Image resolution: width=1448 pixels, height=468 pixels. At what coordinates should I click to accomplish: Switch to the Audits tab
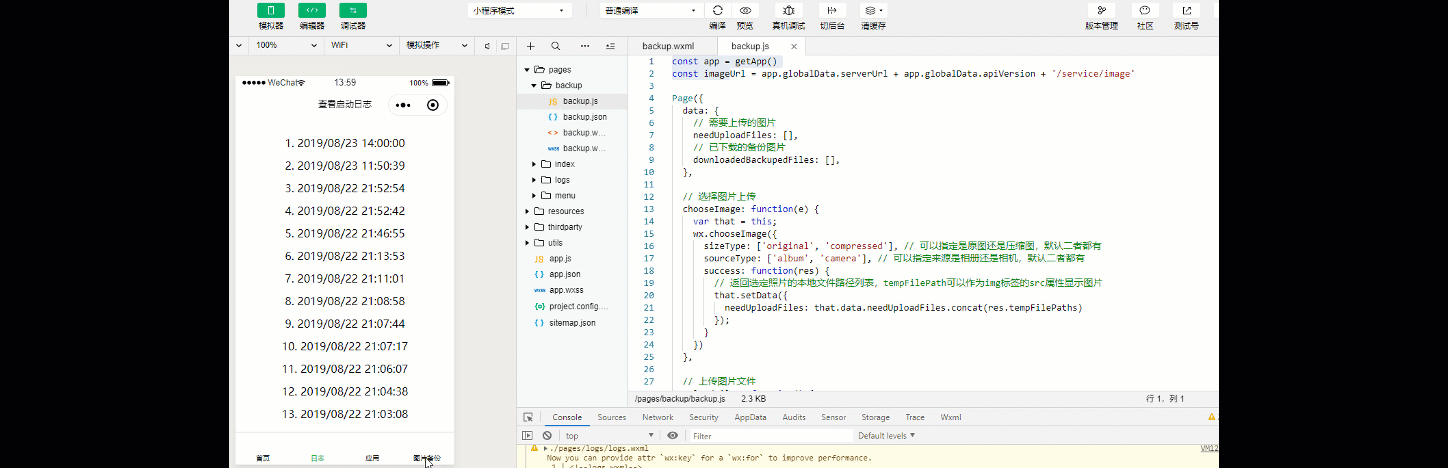coord(794,417)
